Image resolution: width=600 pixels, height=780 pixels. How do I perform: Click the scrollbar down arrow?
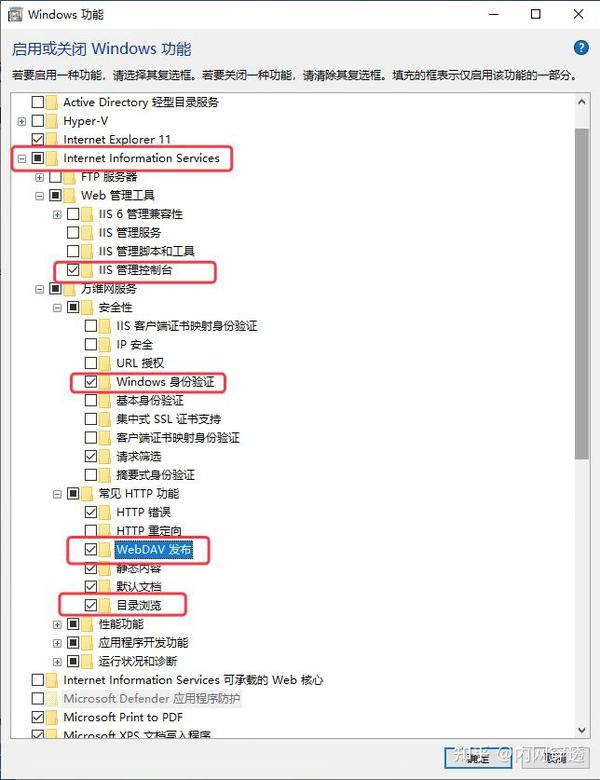(x=582, y=730)
